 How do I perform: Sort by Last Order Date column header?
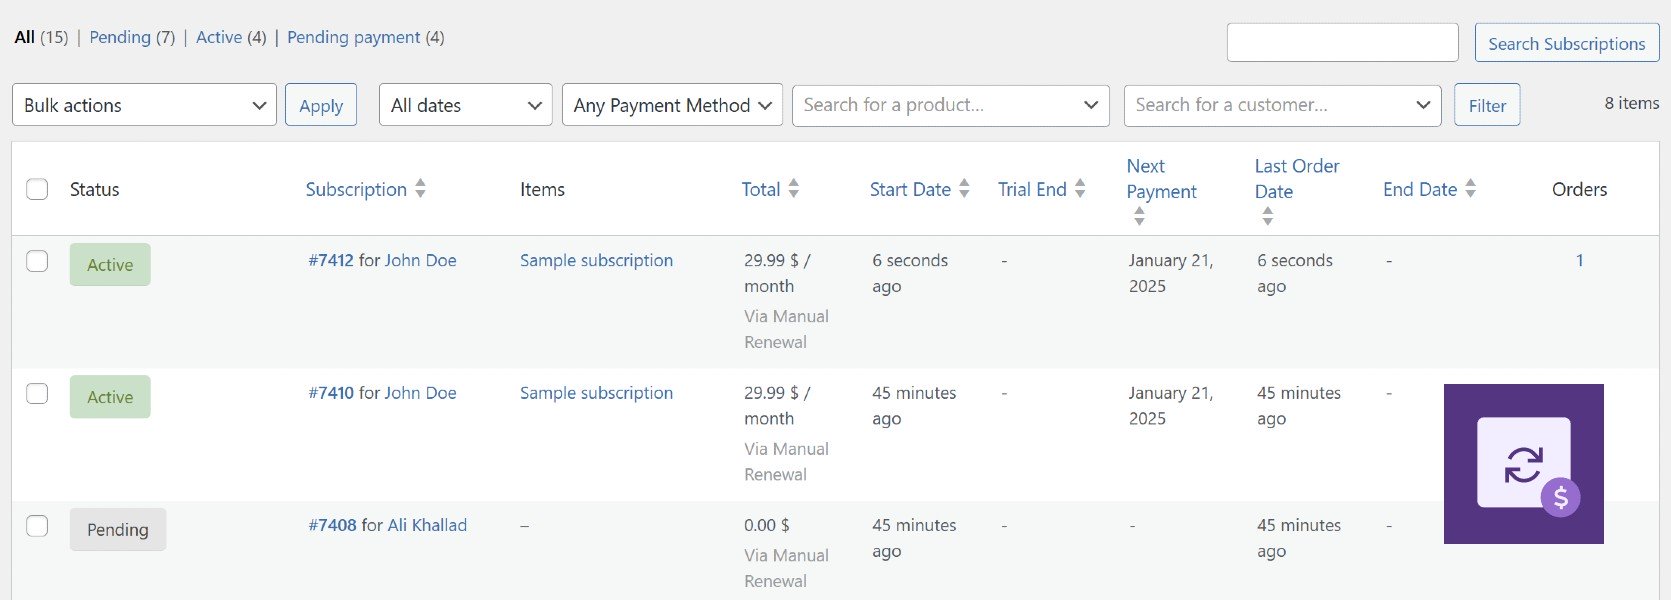(1297, 178)
